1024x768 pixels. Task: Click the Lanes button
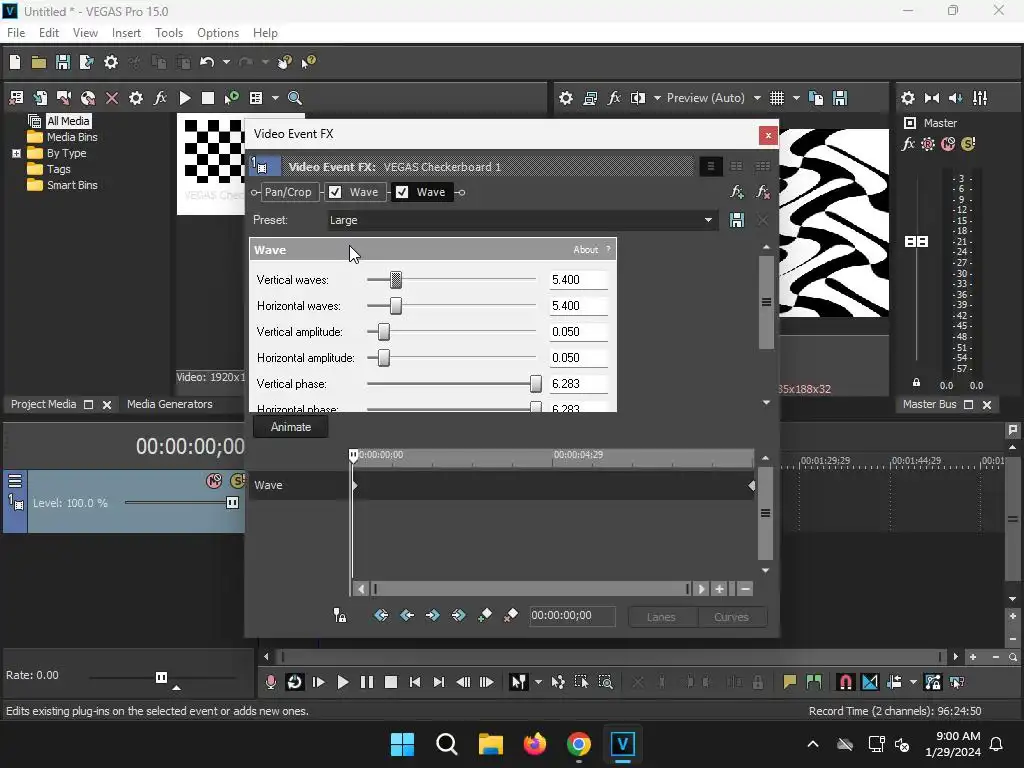662,616
